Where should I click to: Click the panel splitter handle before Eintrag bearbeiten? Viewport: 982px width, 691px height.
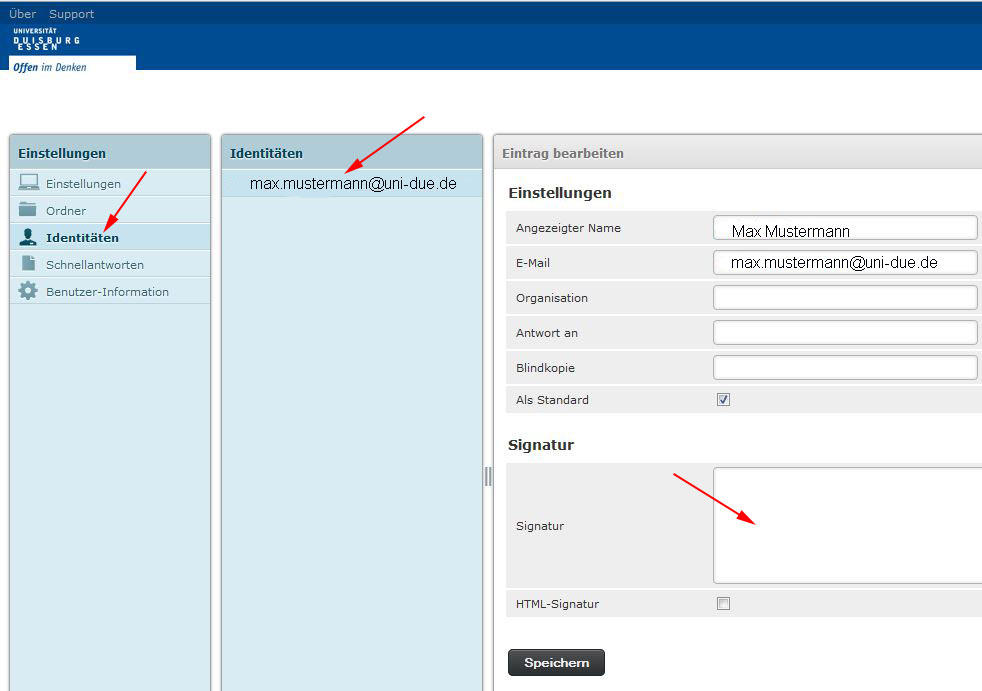pos(487,476)
